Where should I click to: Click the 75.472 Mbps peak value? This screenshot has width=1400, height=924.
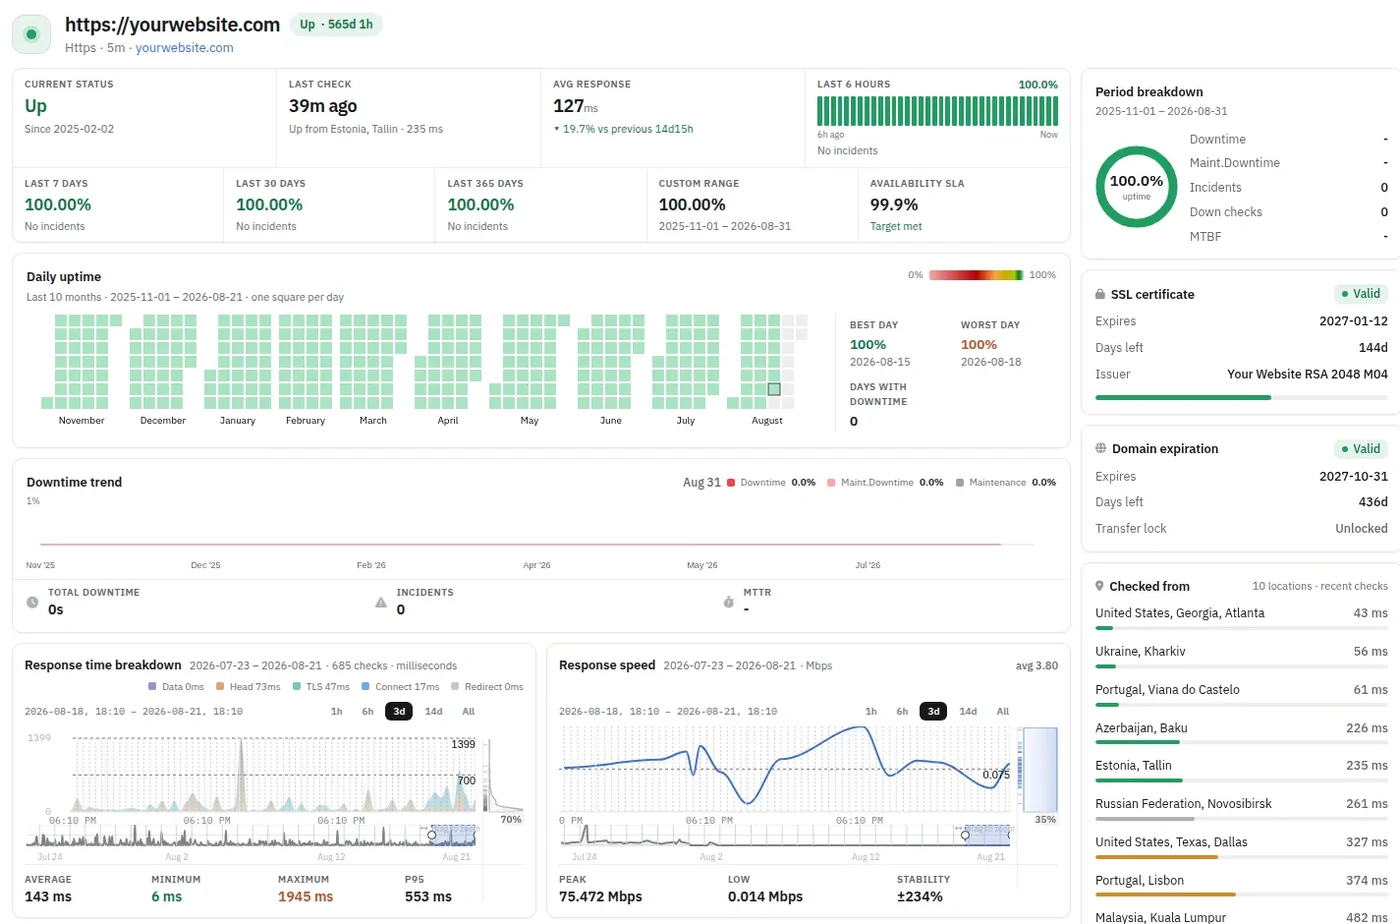pos(600,897)
